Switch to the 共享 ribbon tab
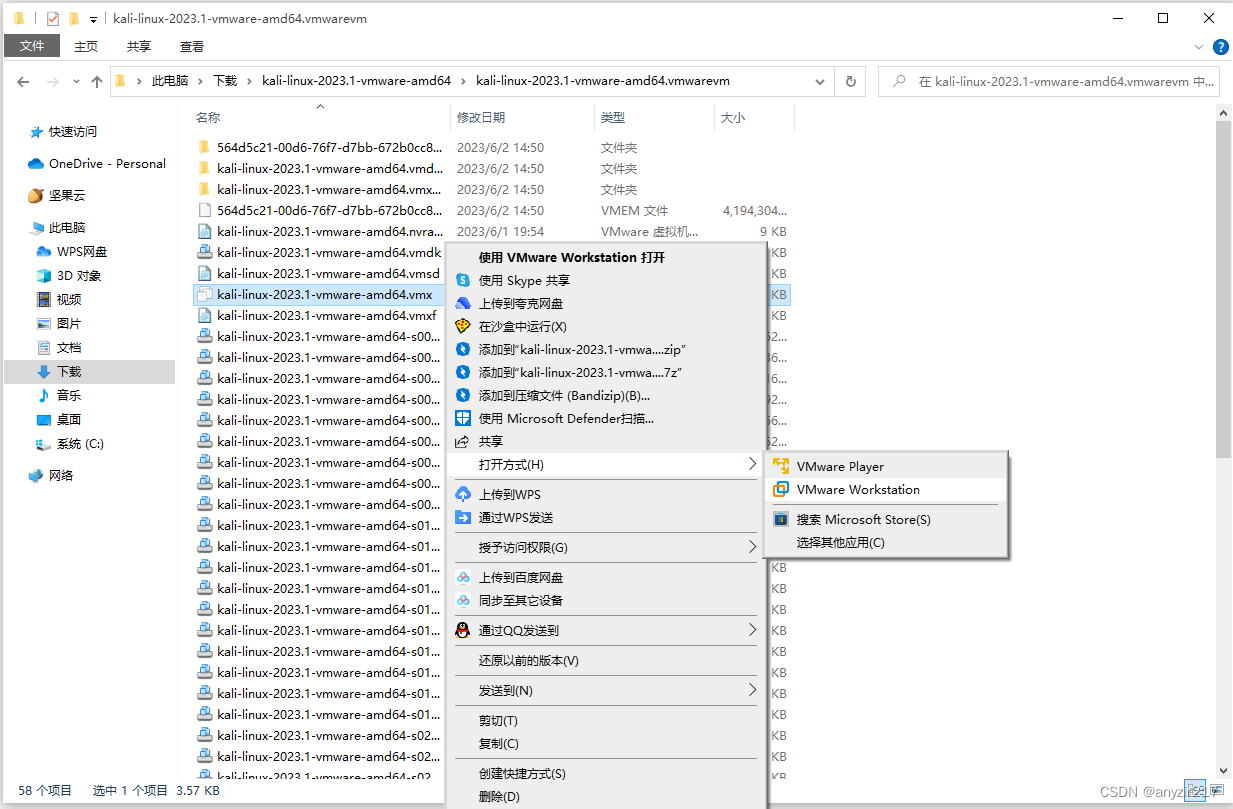 pyautogui.click(x=139, y=46)
